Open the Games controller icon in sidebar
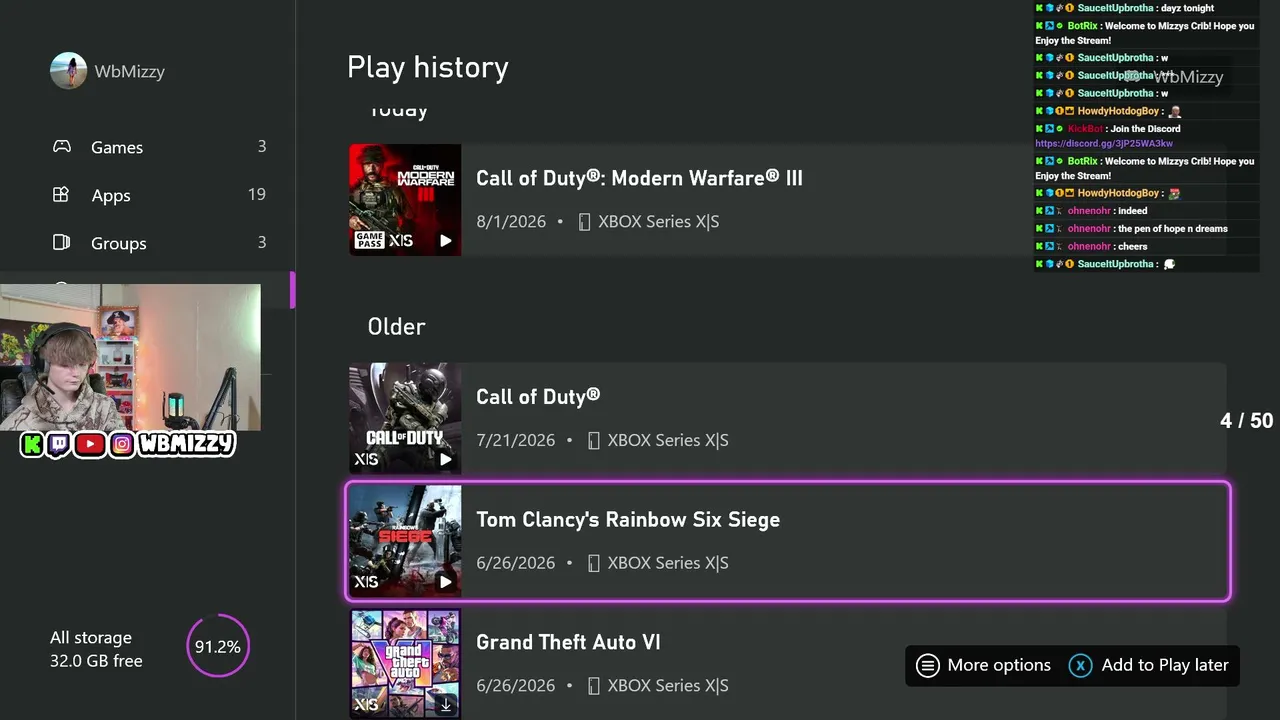Image resolution: width=1280 pixels, height=720 pixels. tap(62, 146)
